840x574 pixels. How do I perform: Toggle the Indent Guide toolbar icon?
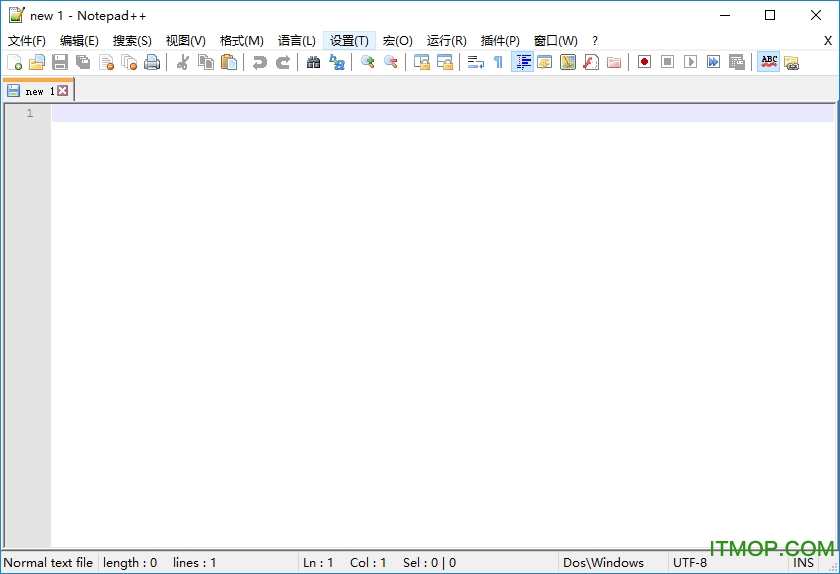pos(522,62)
